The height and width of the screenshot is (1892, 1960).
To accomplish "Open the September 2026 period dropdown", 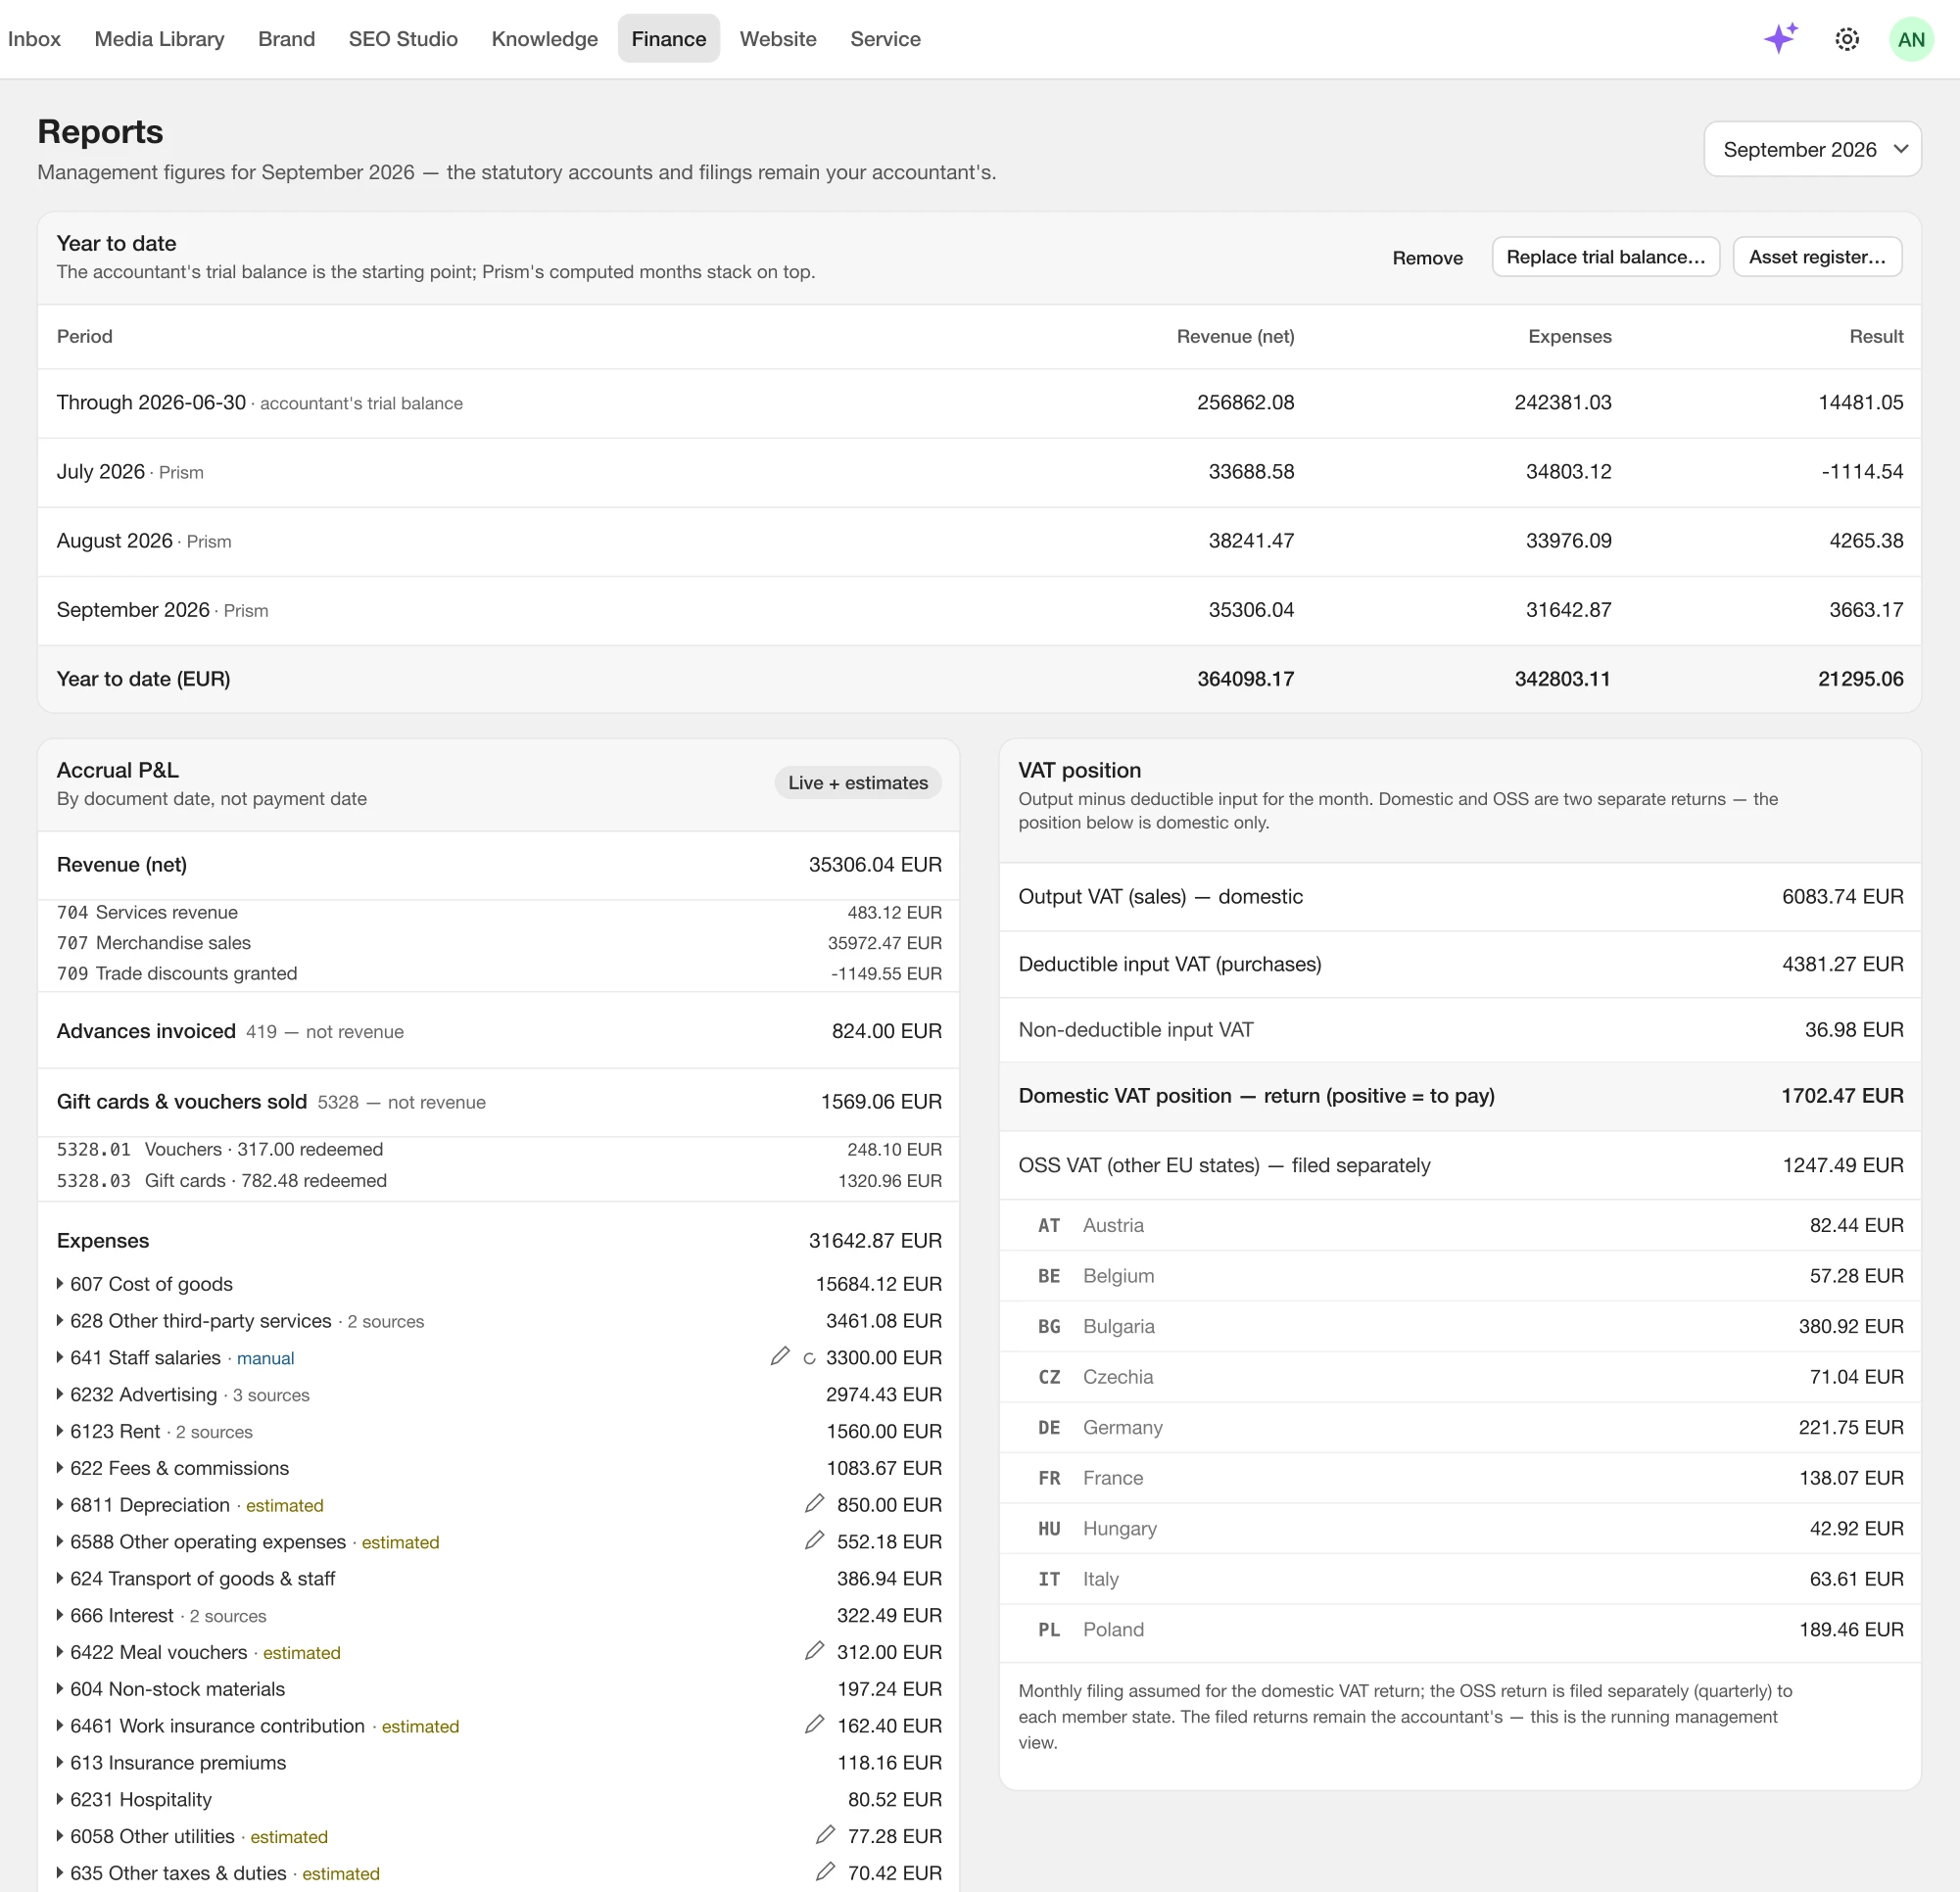I will click(1812, 149).
